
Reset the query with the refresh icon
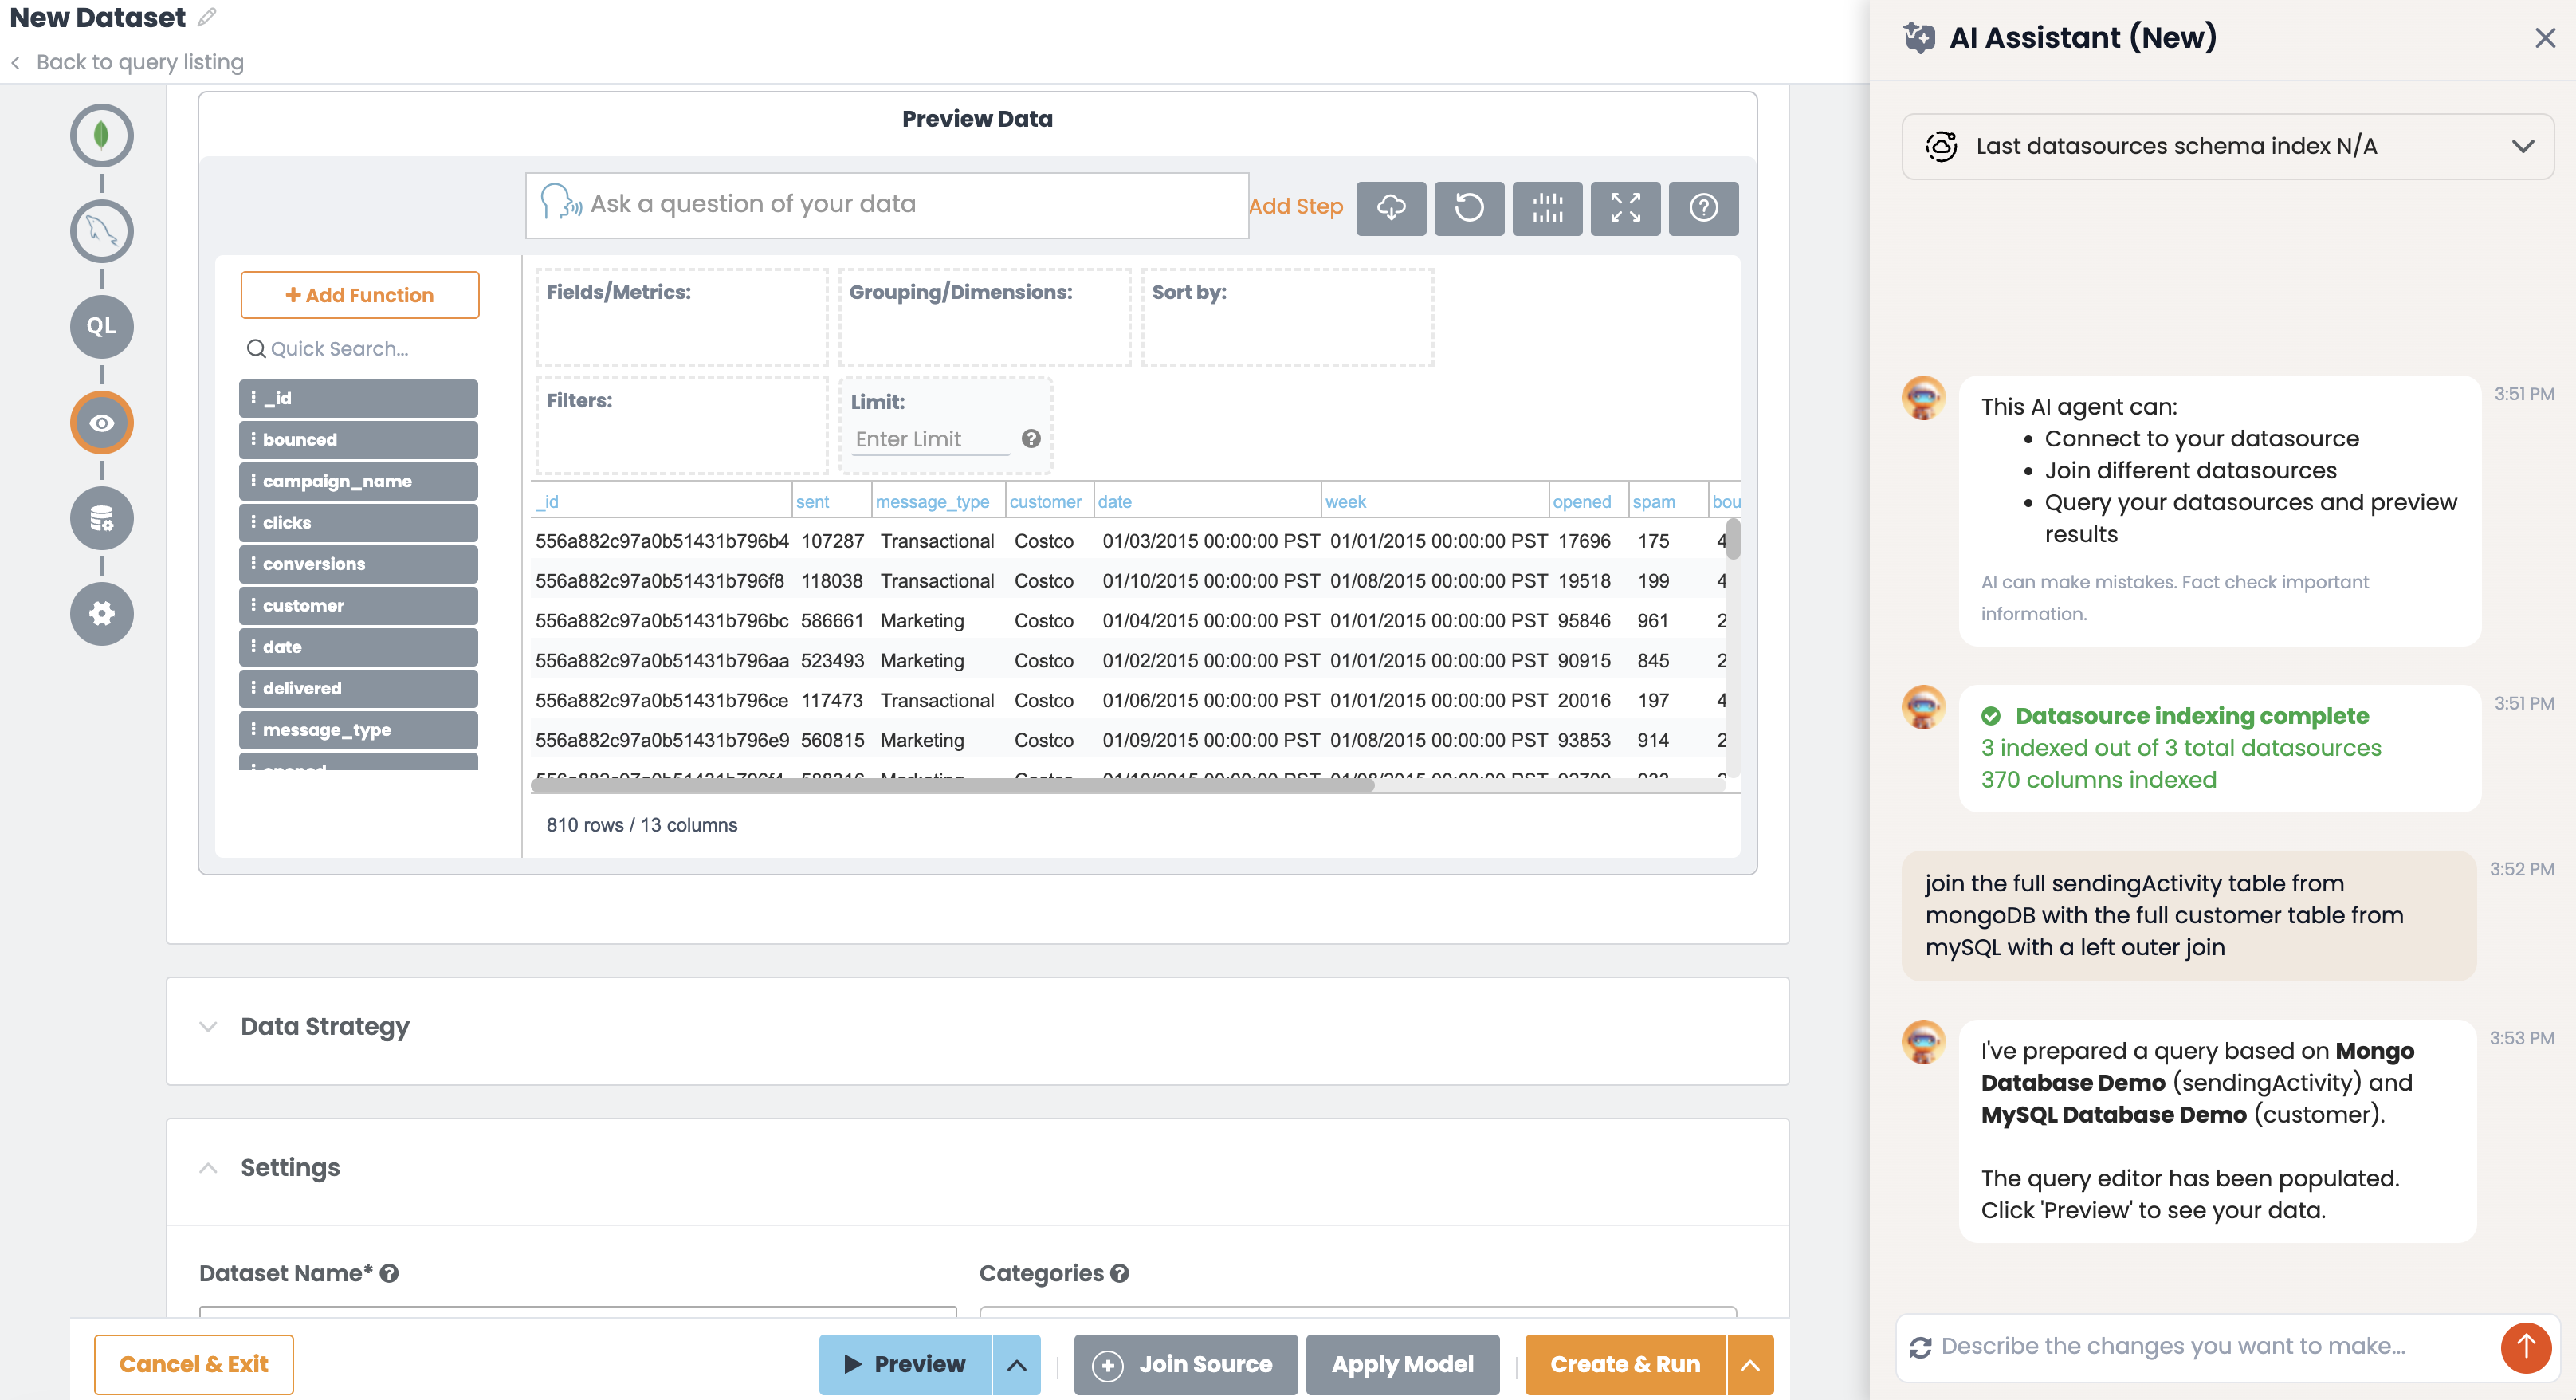pos(1469,208)
